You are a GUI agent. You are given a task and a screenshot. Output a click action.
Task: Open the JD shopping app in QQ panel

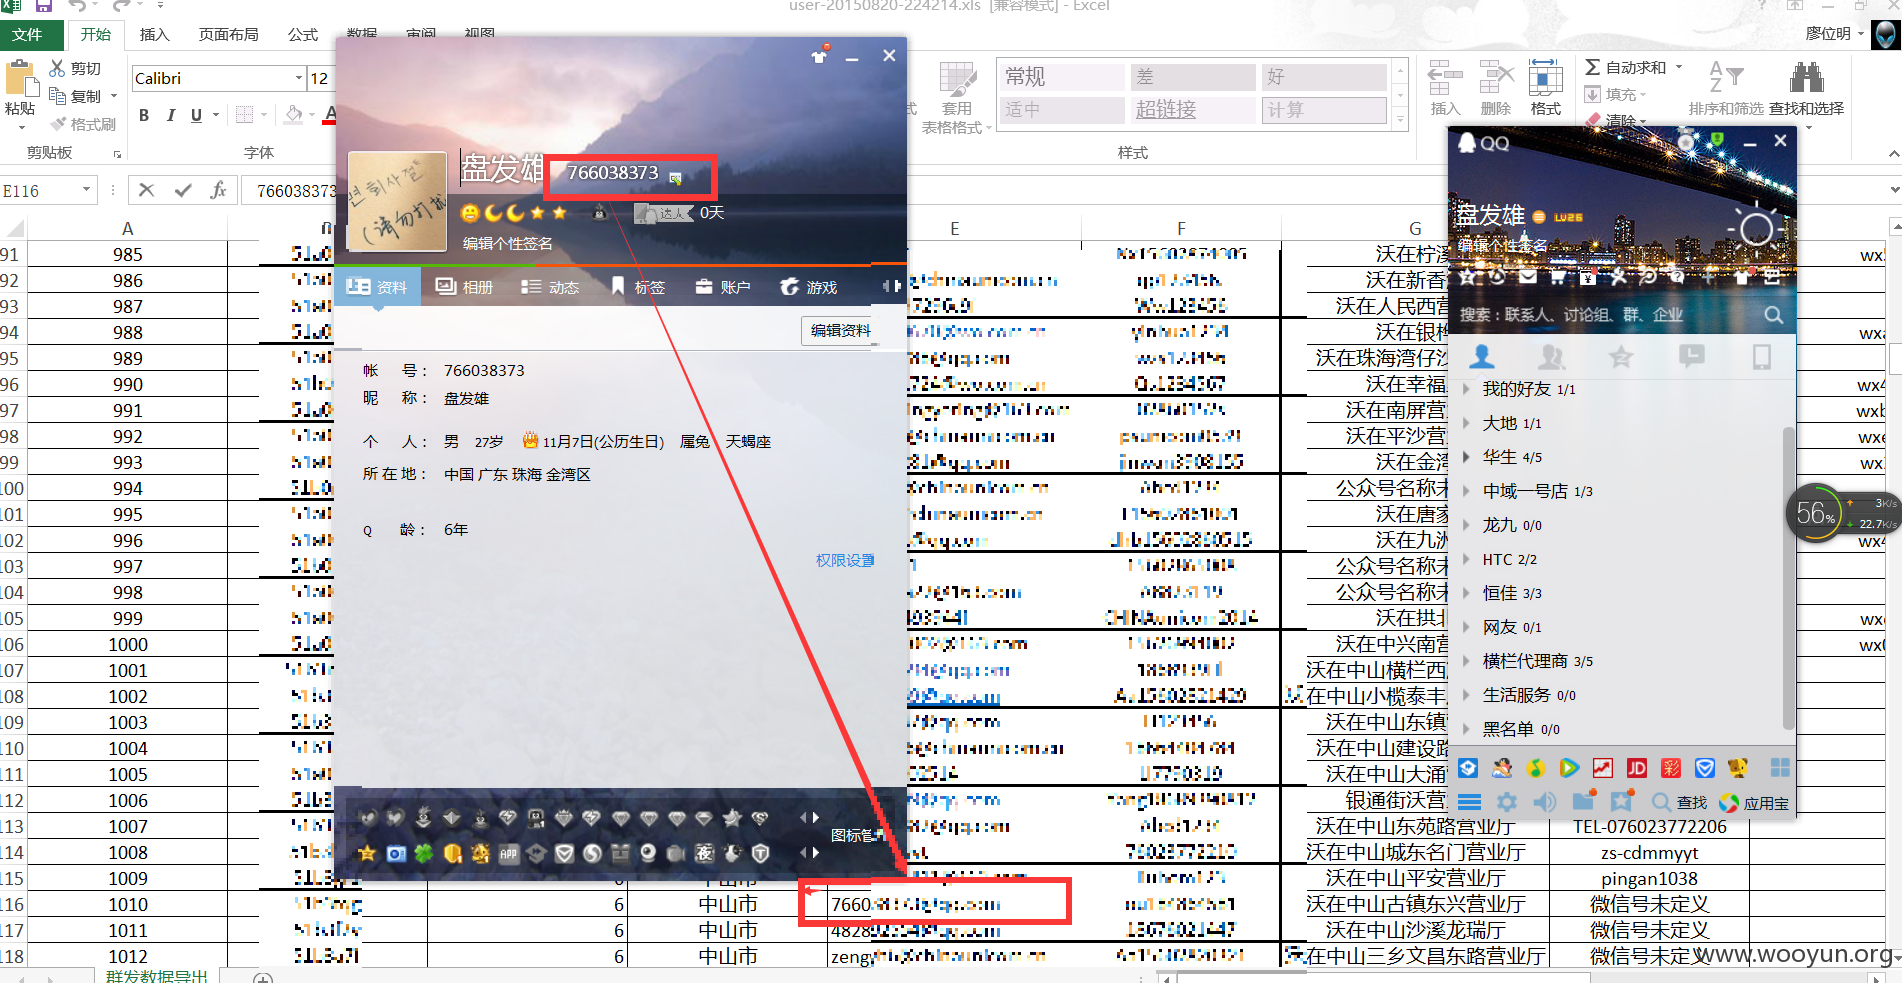coord(1637,768)
